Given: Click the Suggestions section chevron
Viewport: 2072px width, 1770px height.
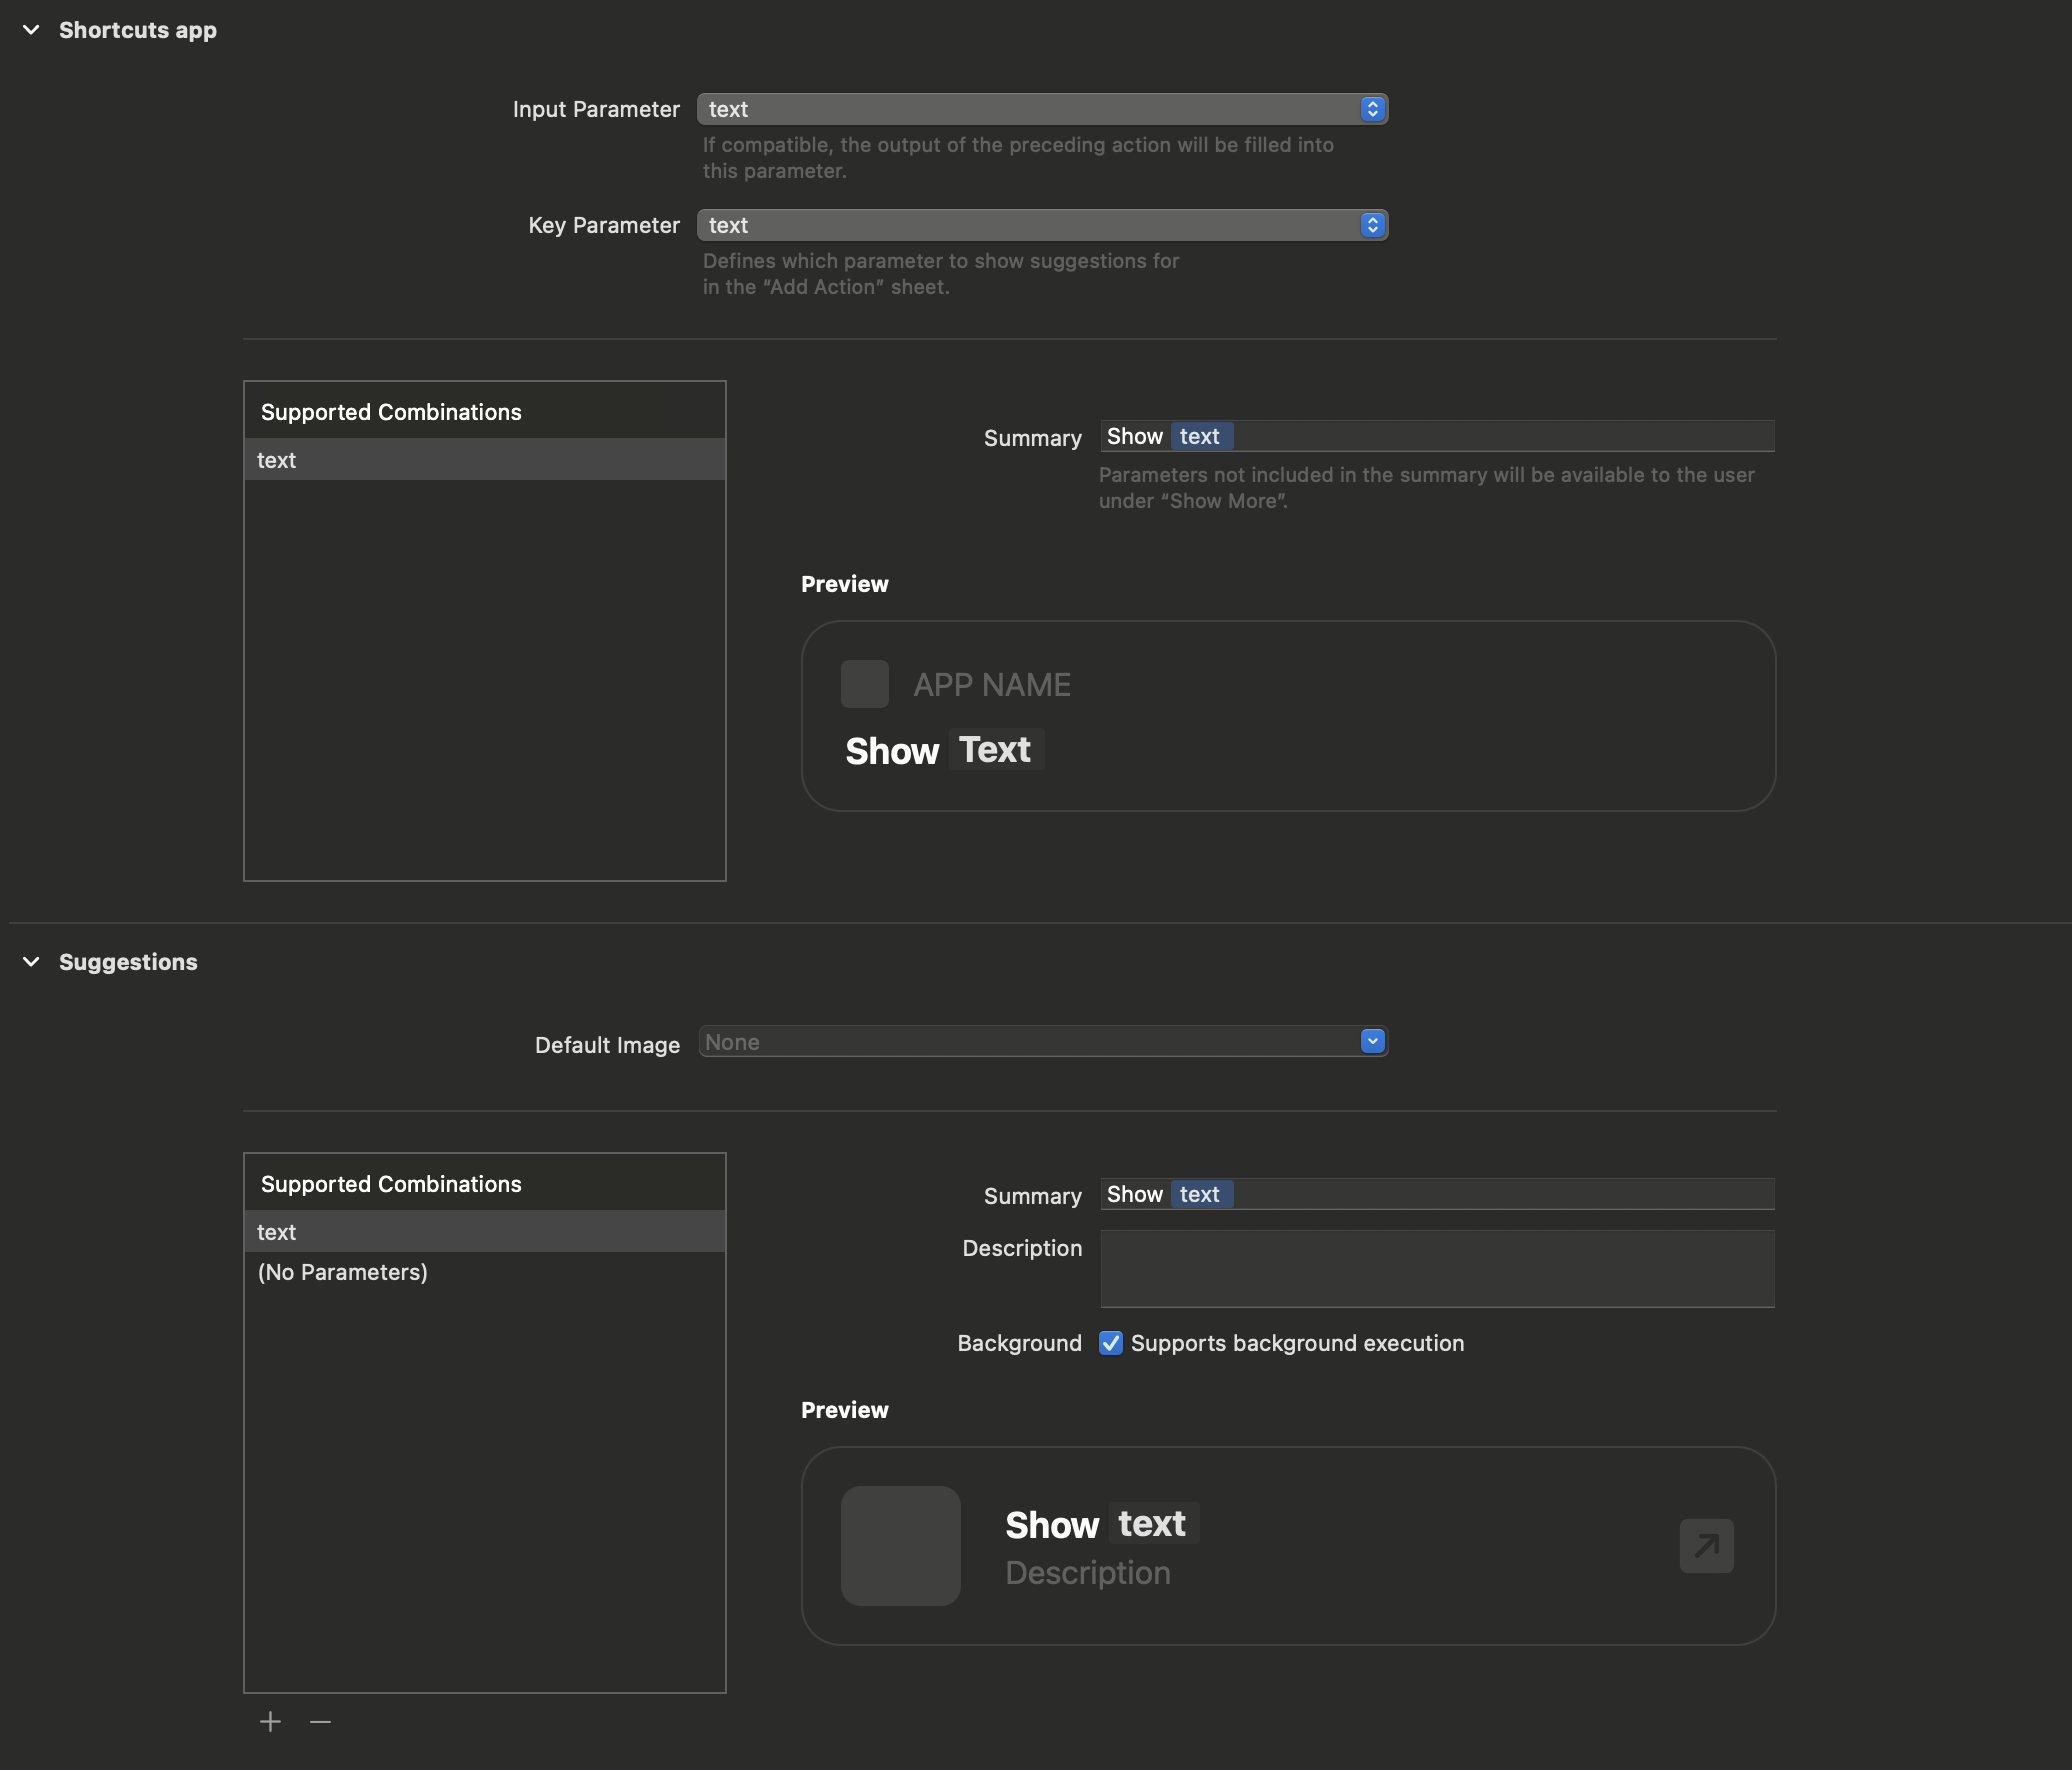Looking at the screenshot, I should coord(30,961).
